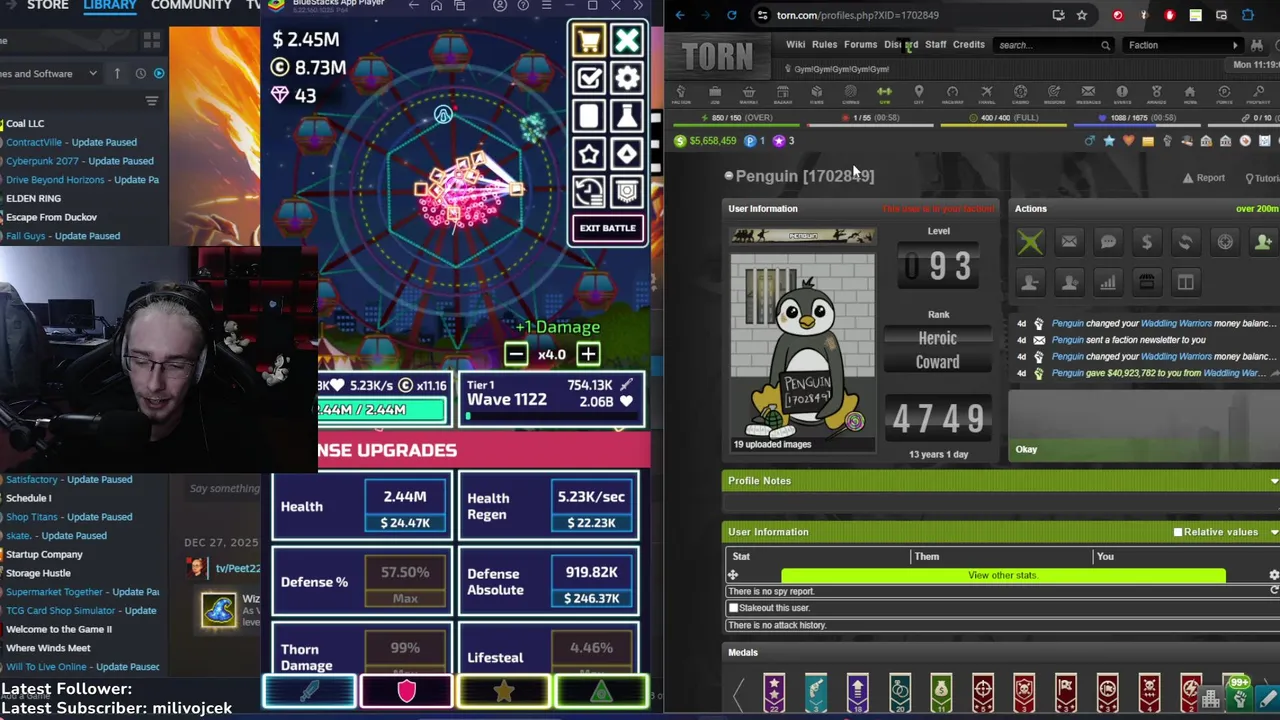Screen dimensions: 1280x720
Task: Click the bounty target action icon
Action: pyautogui.click(x=1225, y=241)
